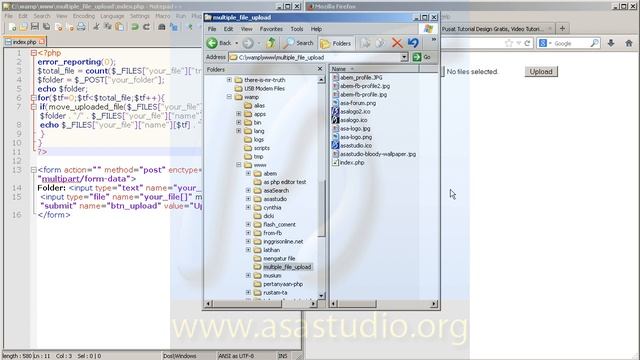The height and width of the screenshot is (360, 640).
Task: Click Undo icon in Notepad++ toolbar
Action: click(135, 27)
